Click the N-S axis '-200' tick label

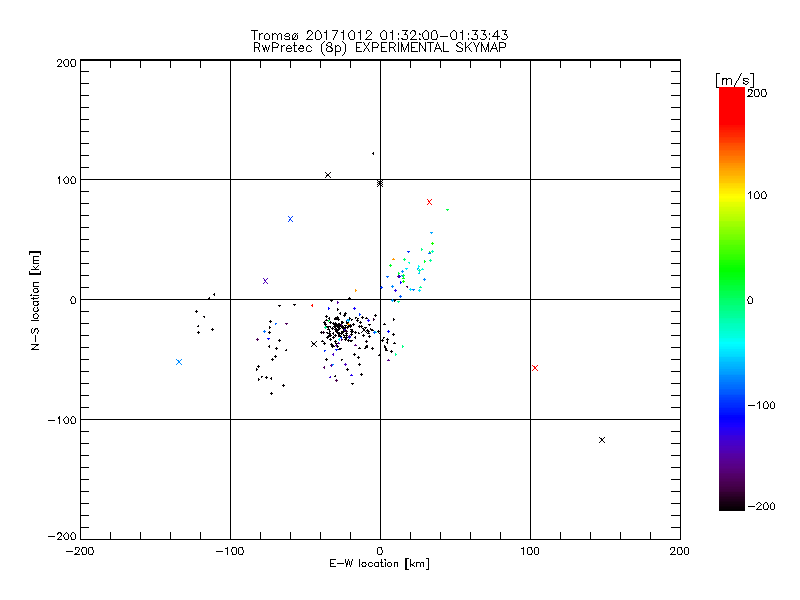point(62,536)
